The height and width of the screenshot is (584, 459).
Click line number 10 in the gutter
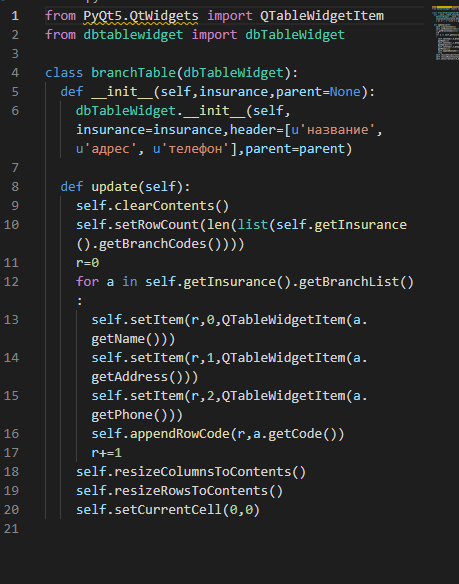pos(11,225)
